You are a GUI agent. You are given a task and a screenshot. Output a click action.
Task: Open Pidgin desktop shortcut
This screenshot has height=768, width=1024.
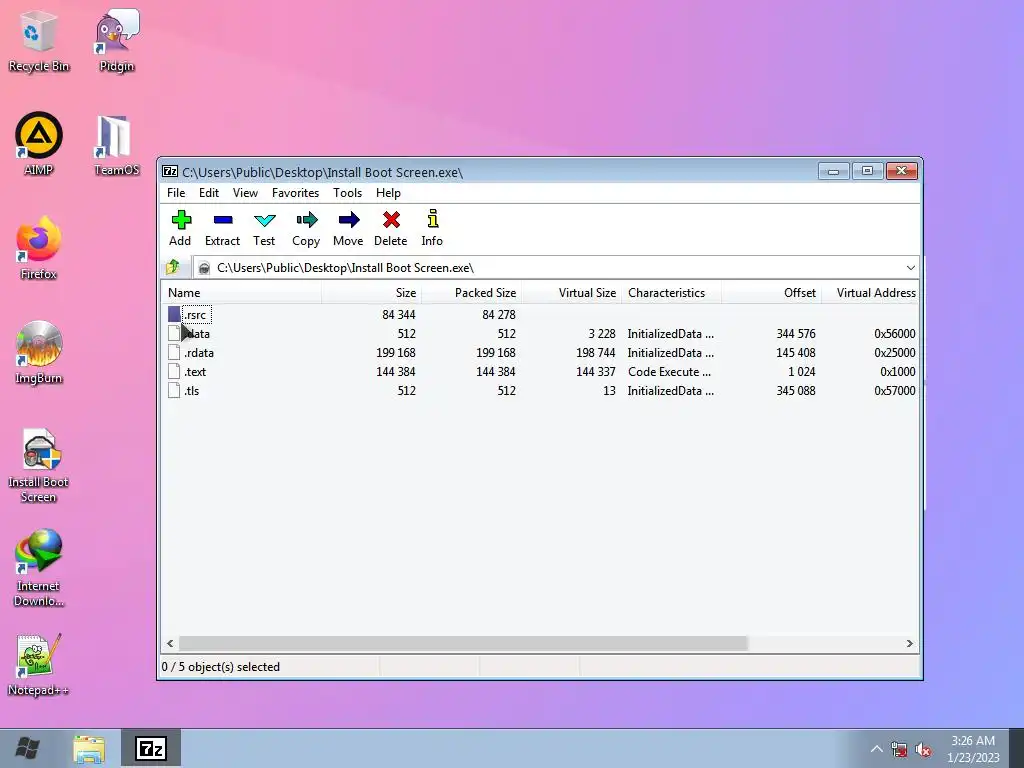pyautogui.click(x=117, y=40)
